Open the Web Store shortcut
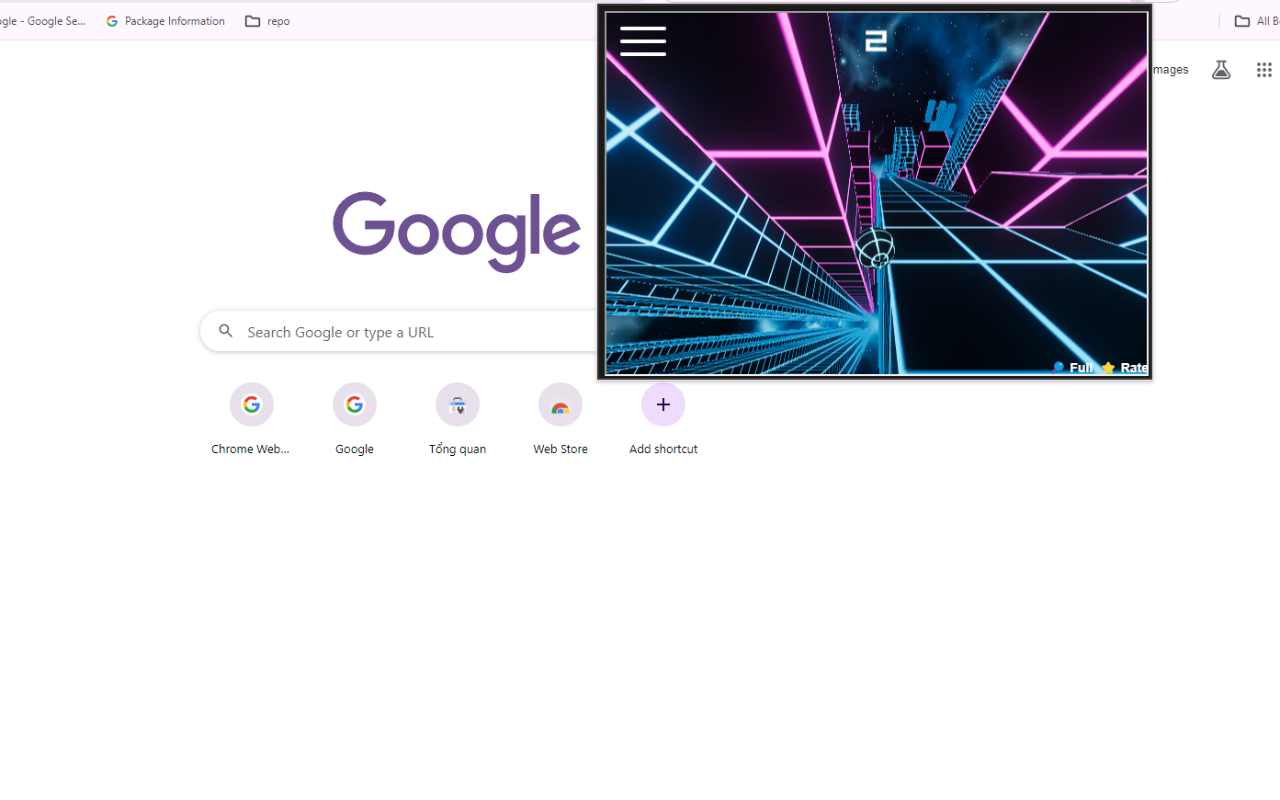1280x800 pixels. [560, 419]
